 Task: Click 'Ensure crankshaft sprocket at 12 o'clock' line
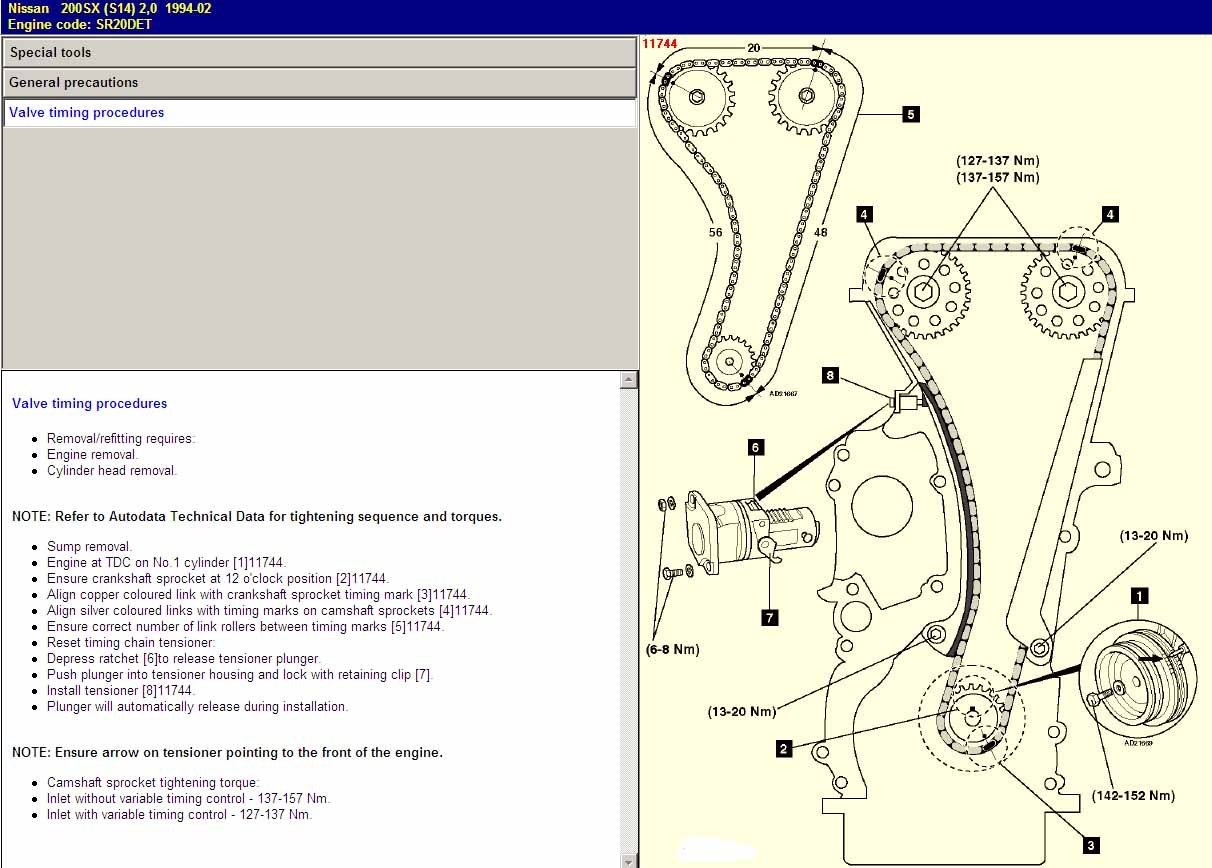point(217,579)
